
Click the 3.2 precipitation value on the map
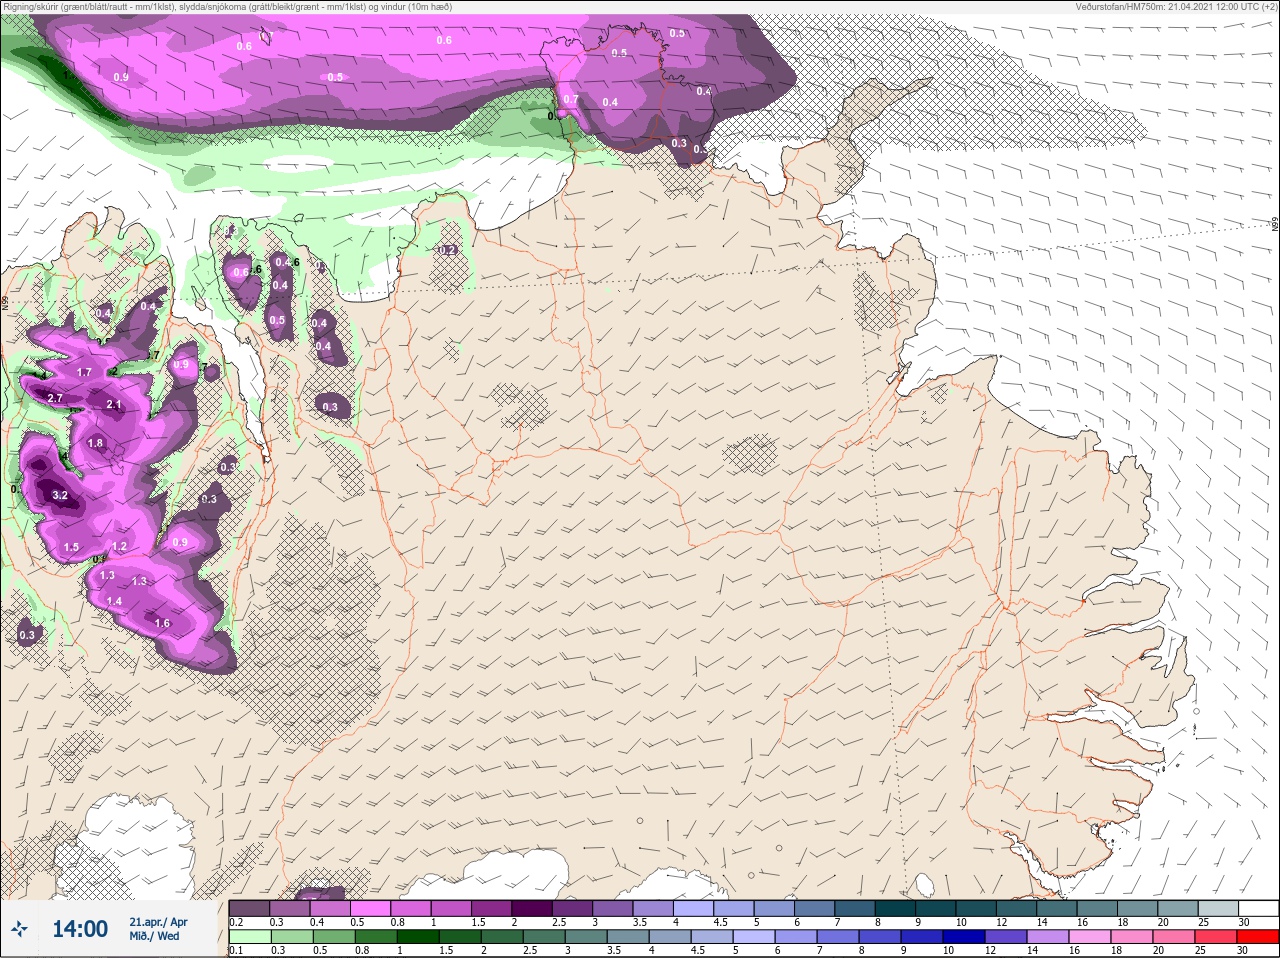click(x=60, y=495)
